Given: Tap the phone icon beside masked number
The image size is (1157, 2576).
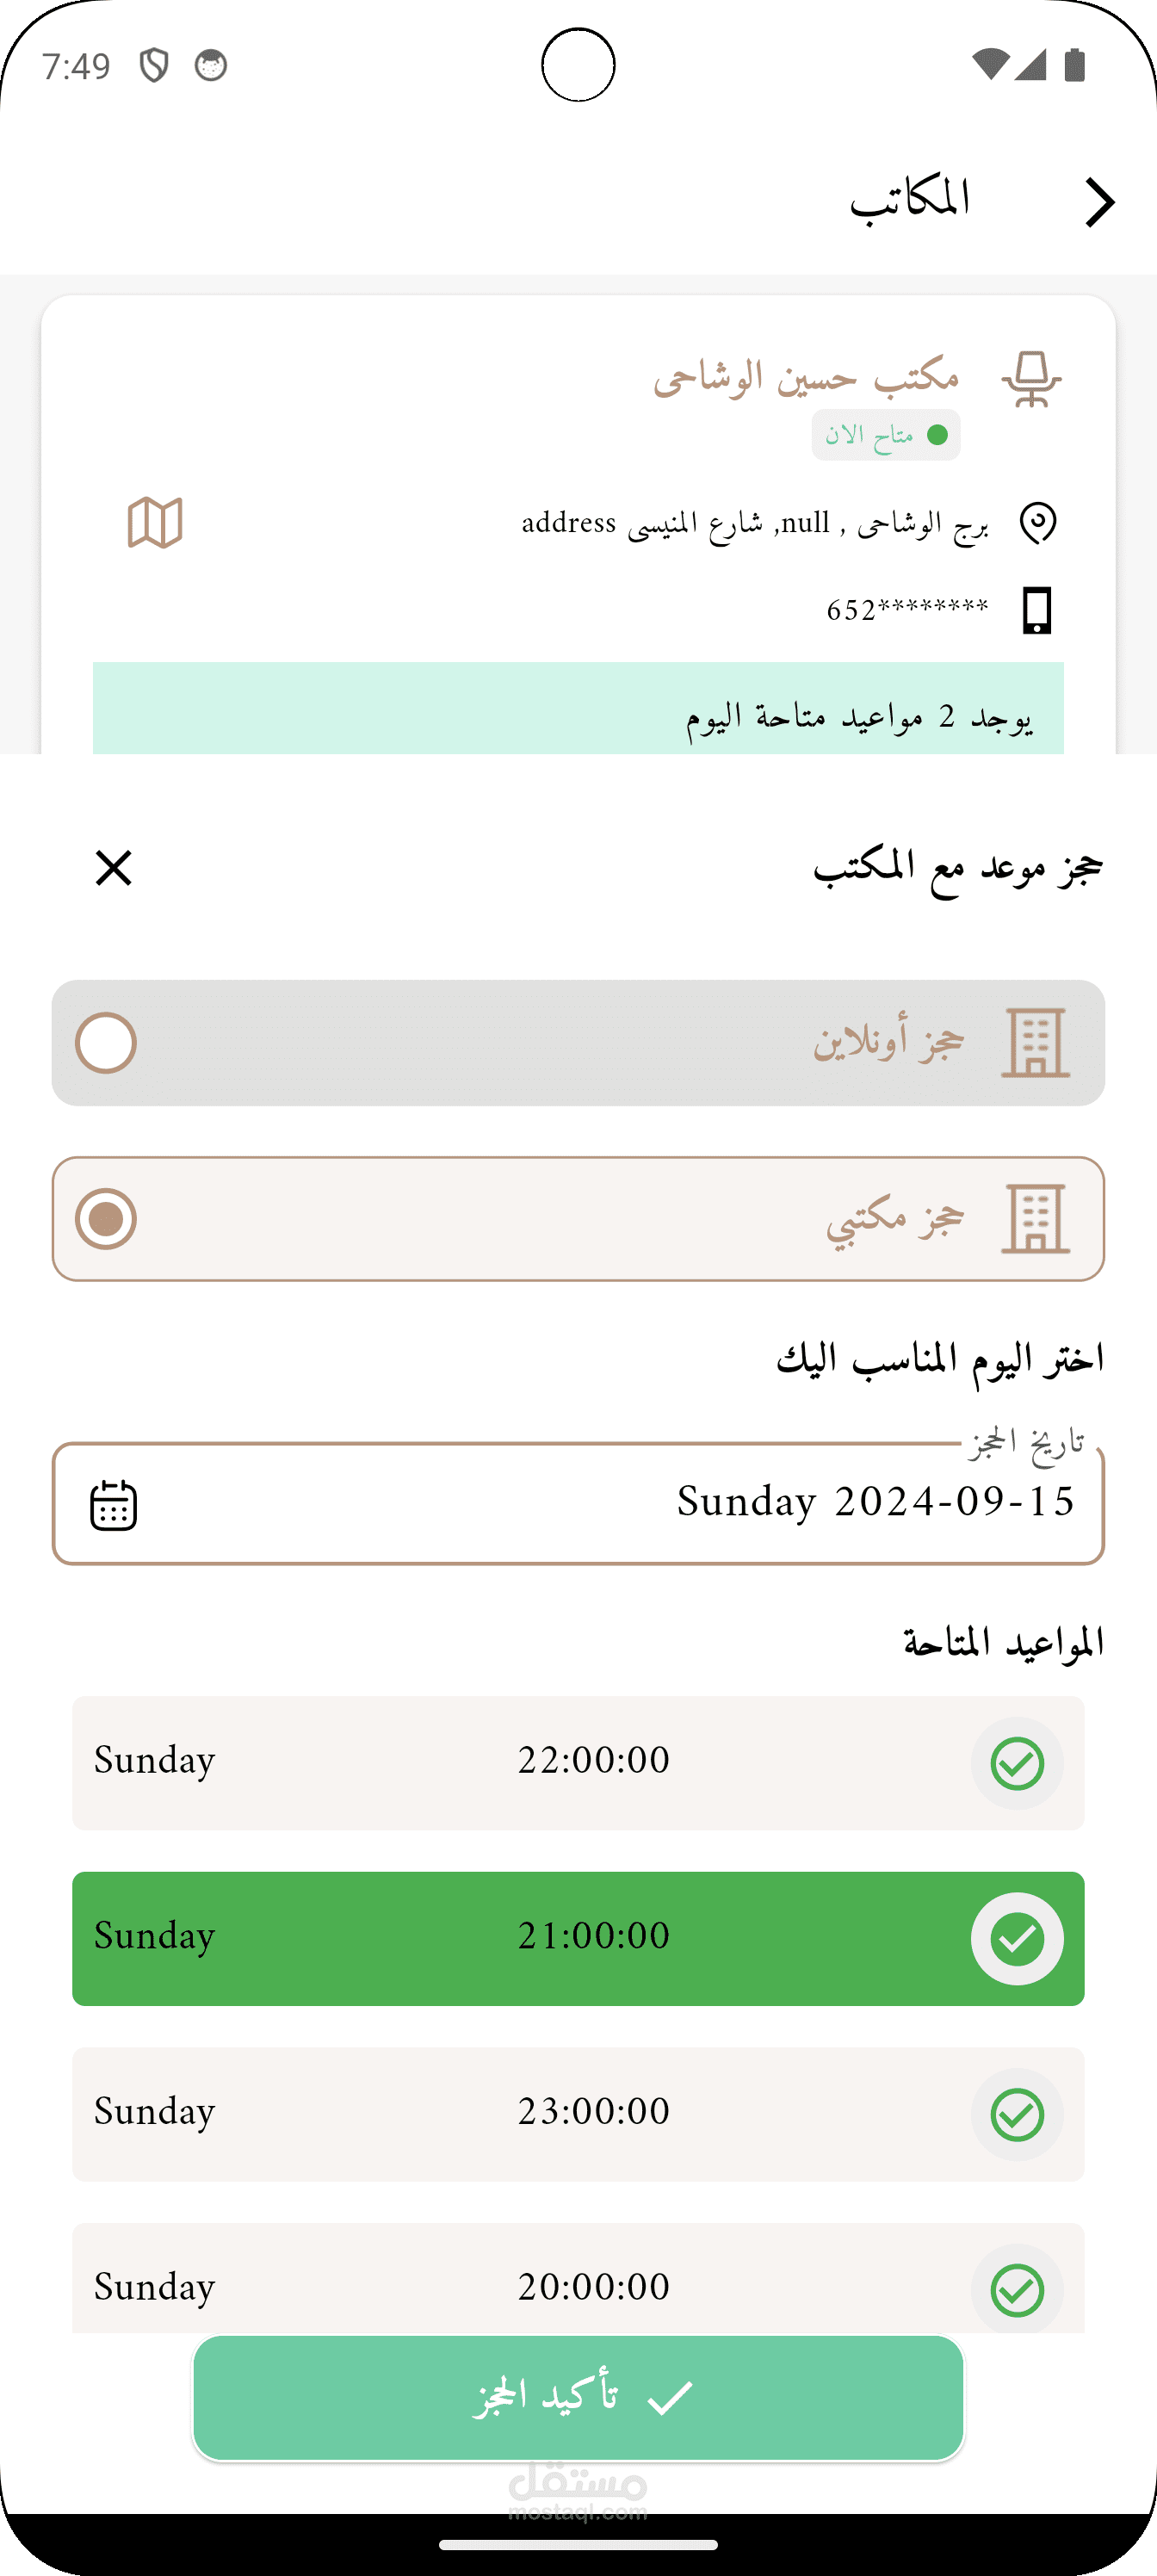Looking at the screenshot, I should click(x=1037, y=610).
